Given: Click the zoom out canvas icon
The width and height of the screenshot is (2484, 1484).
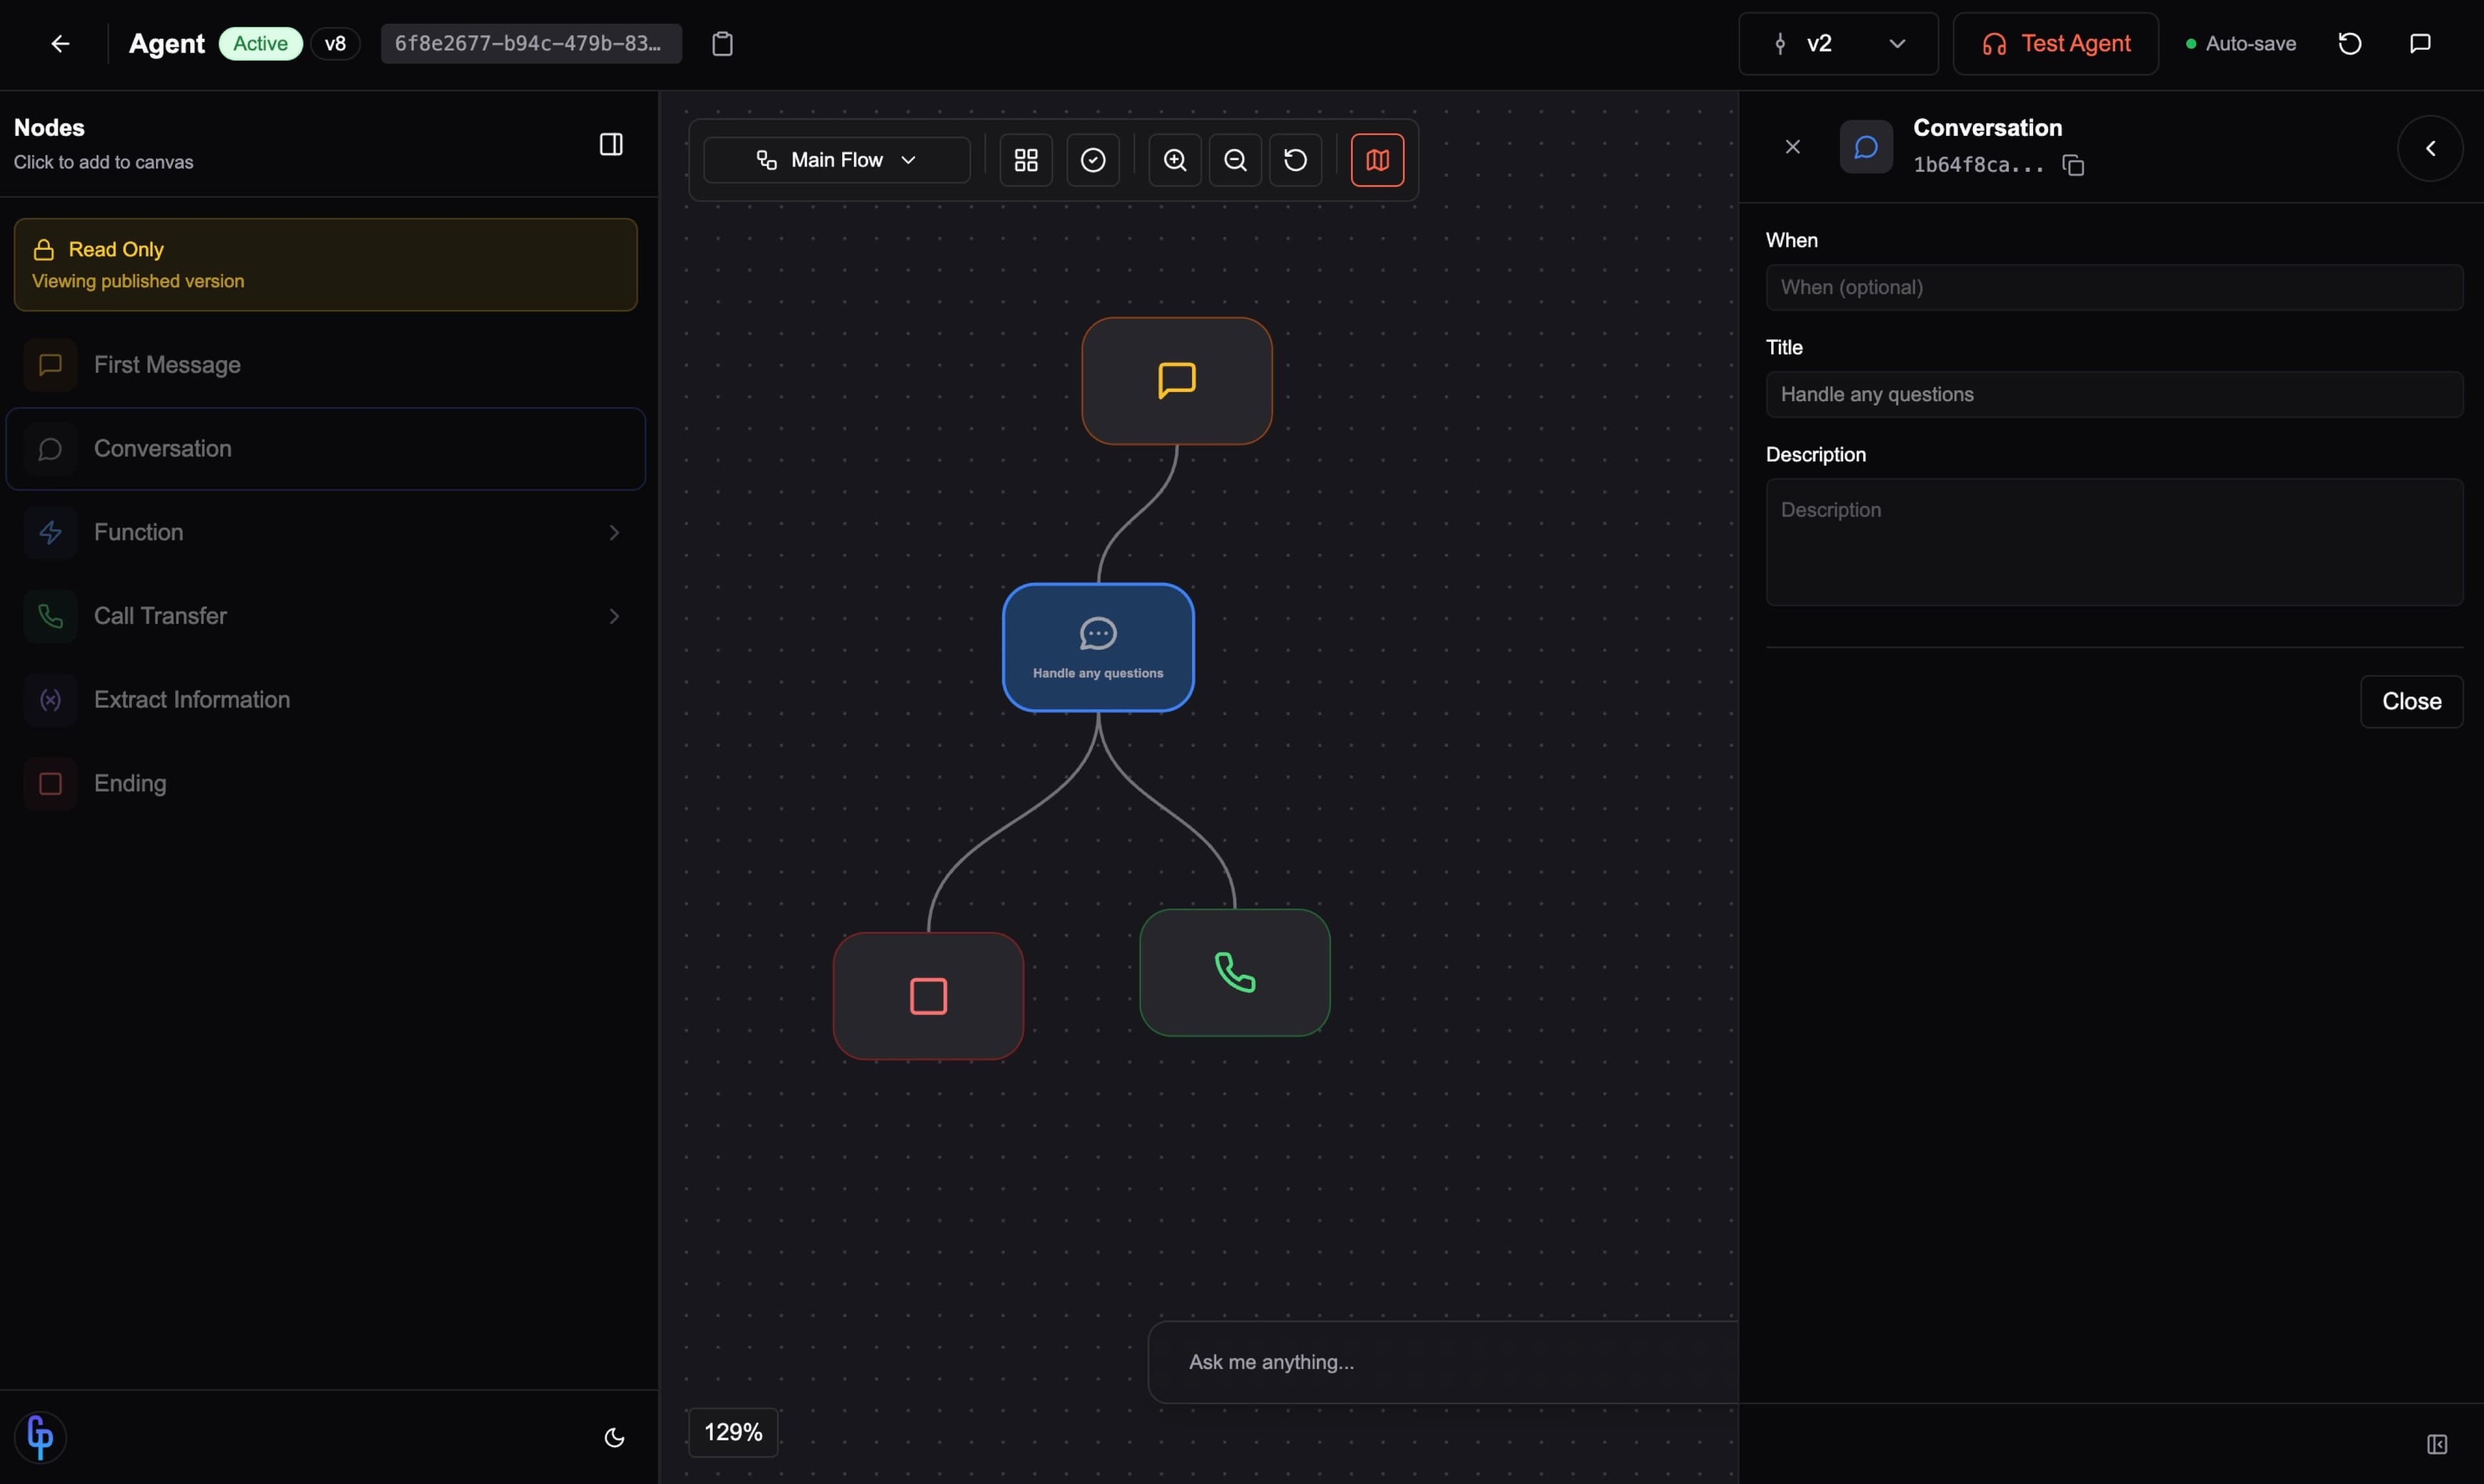Looking at the screenshot, I should 1235,160.
